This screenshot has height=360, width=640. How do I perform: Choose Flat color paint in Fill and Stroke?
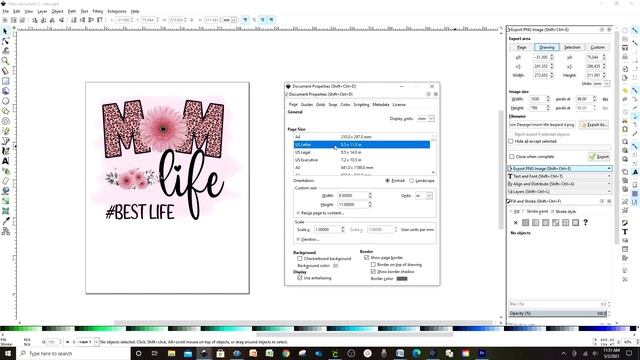click(x=525, y=223)
